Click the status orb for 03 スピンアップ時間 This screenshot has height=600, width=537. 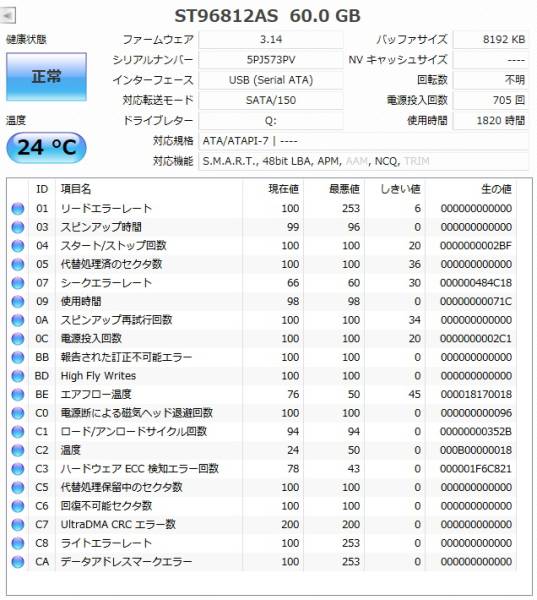[18, 227]
